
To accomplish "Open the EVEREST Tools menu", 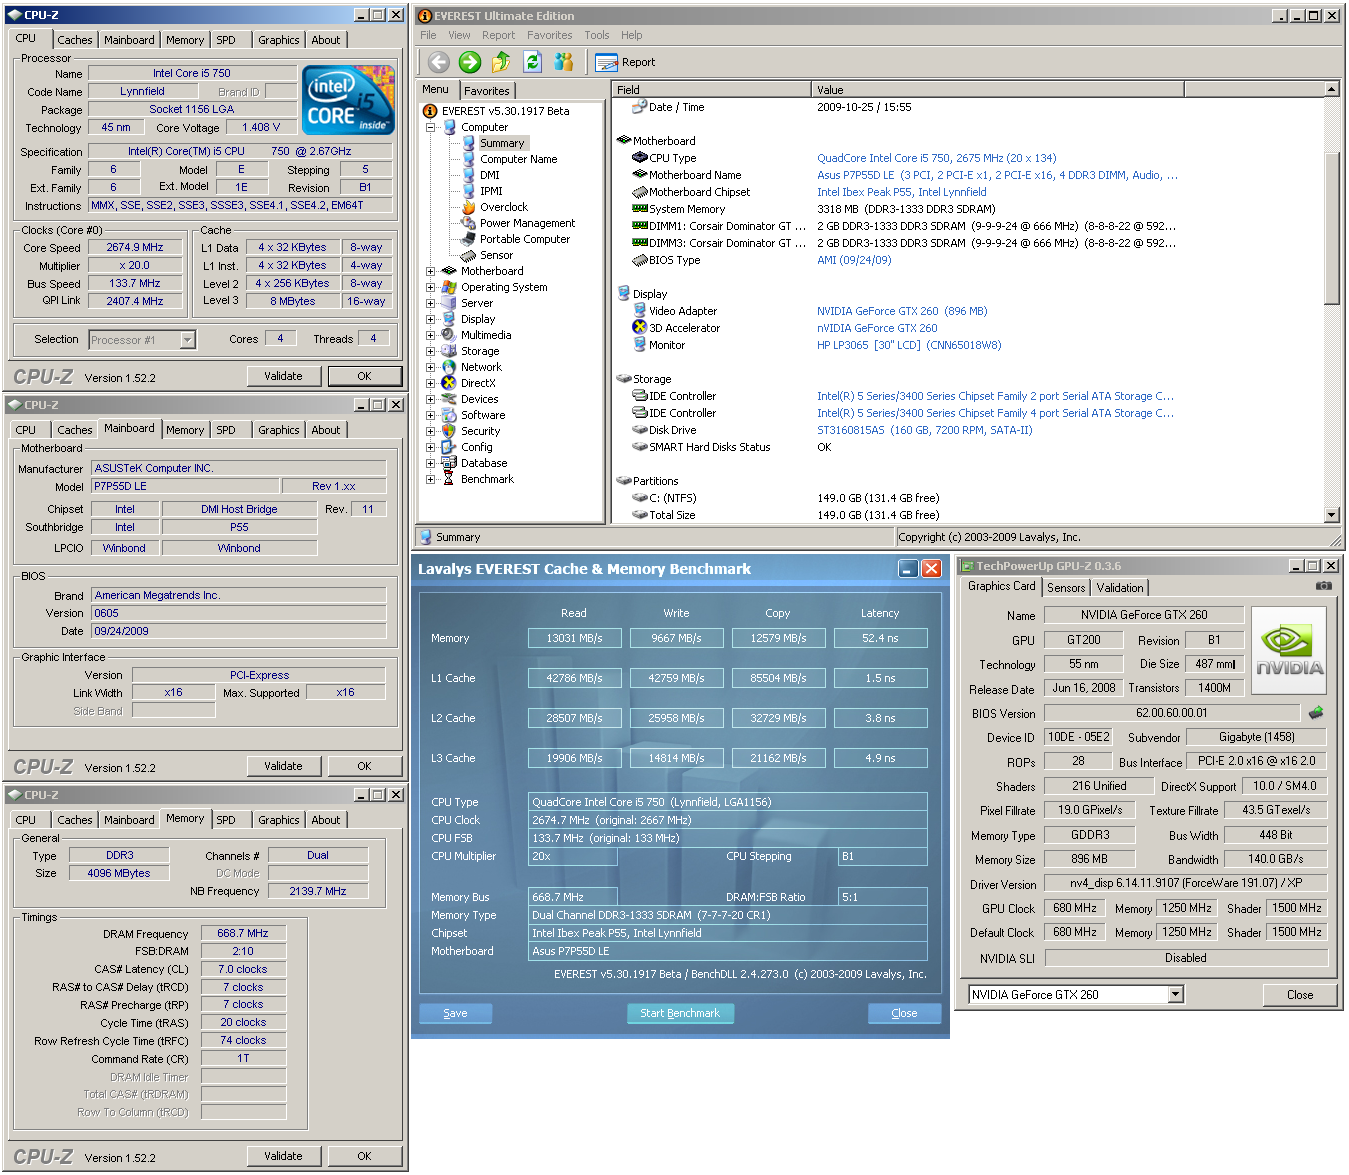I will (x=597, y=35).
